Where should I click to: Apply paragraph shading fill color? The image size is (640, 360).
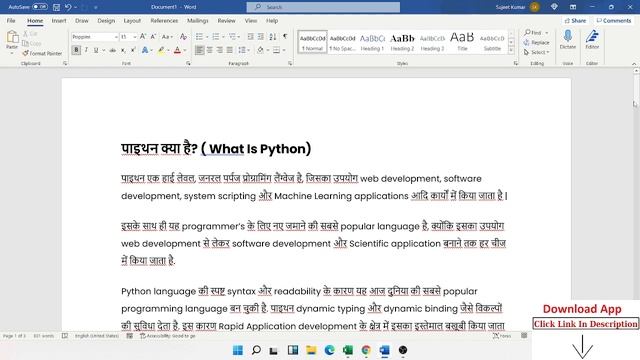[x=260, y=50]
